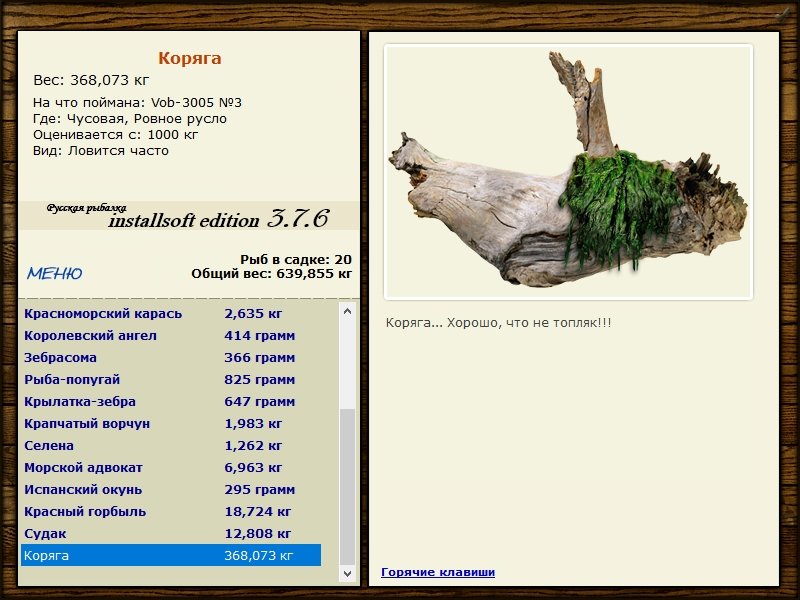Select the Зебрасома row
The height and width of the screenshot is (600, 800).
[x=171, y=358]
